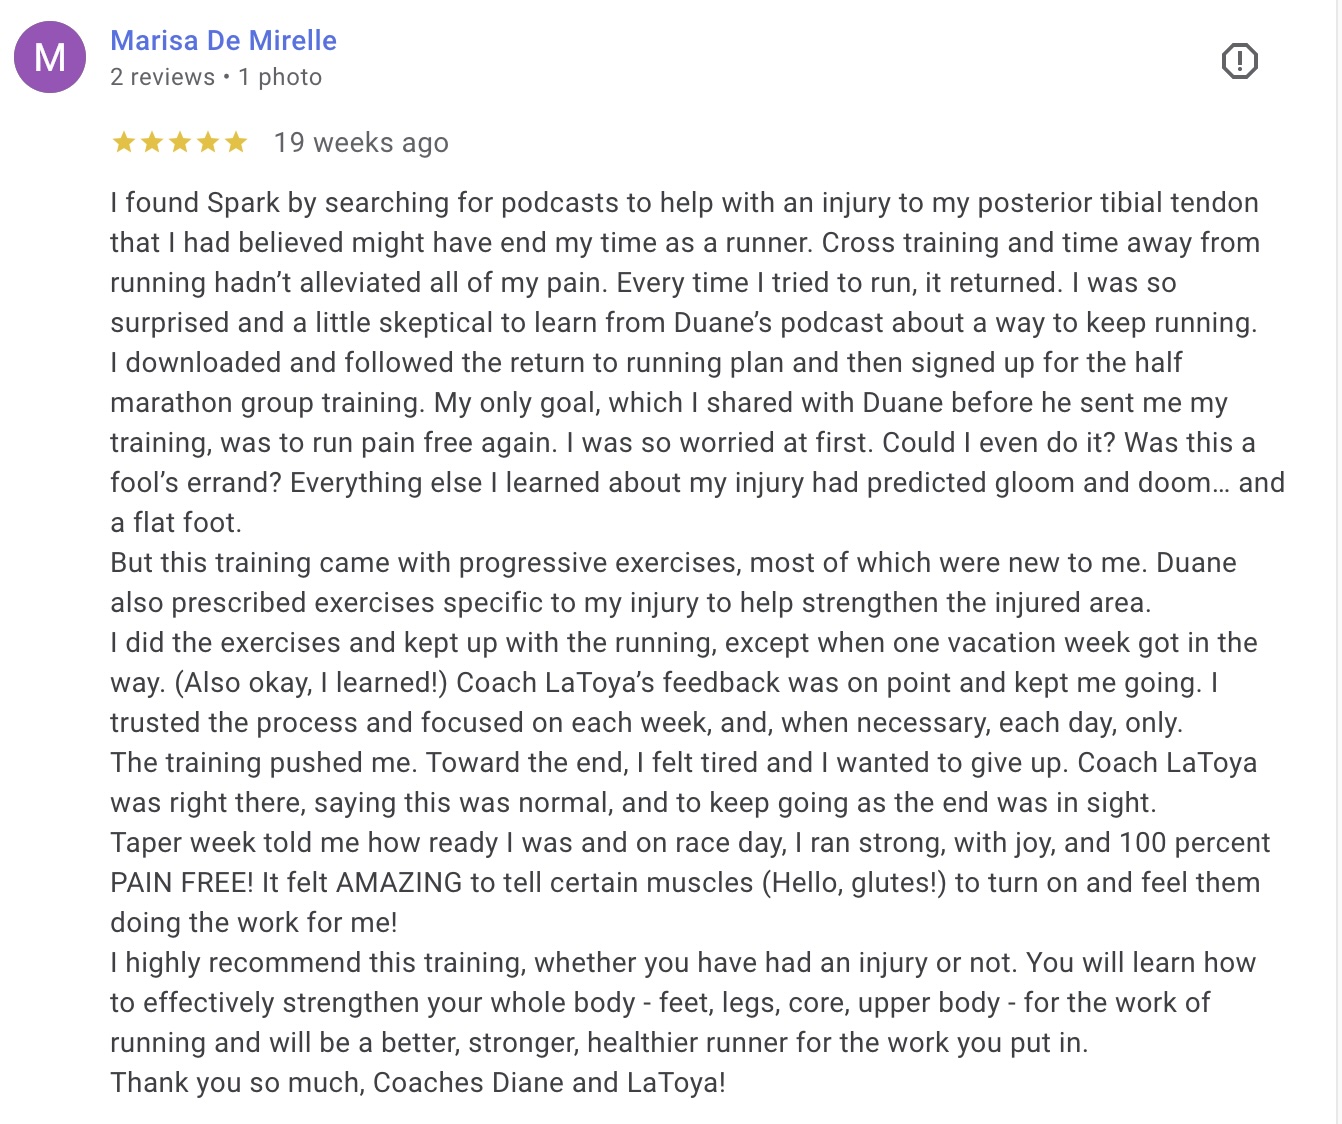View the reviewer's "1 photo"
Screen dimensions: 1342x1124
click(x=280, y=77)
